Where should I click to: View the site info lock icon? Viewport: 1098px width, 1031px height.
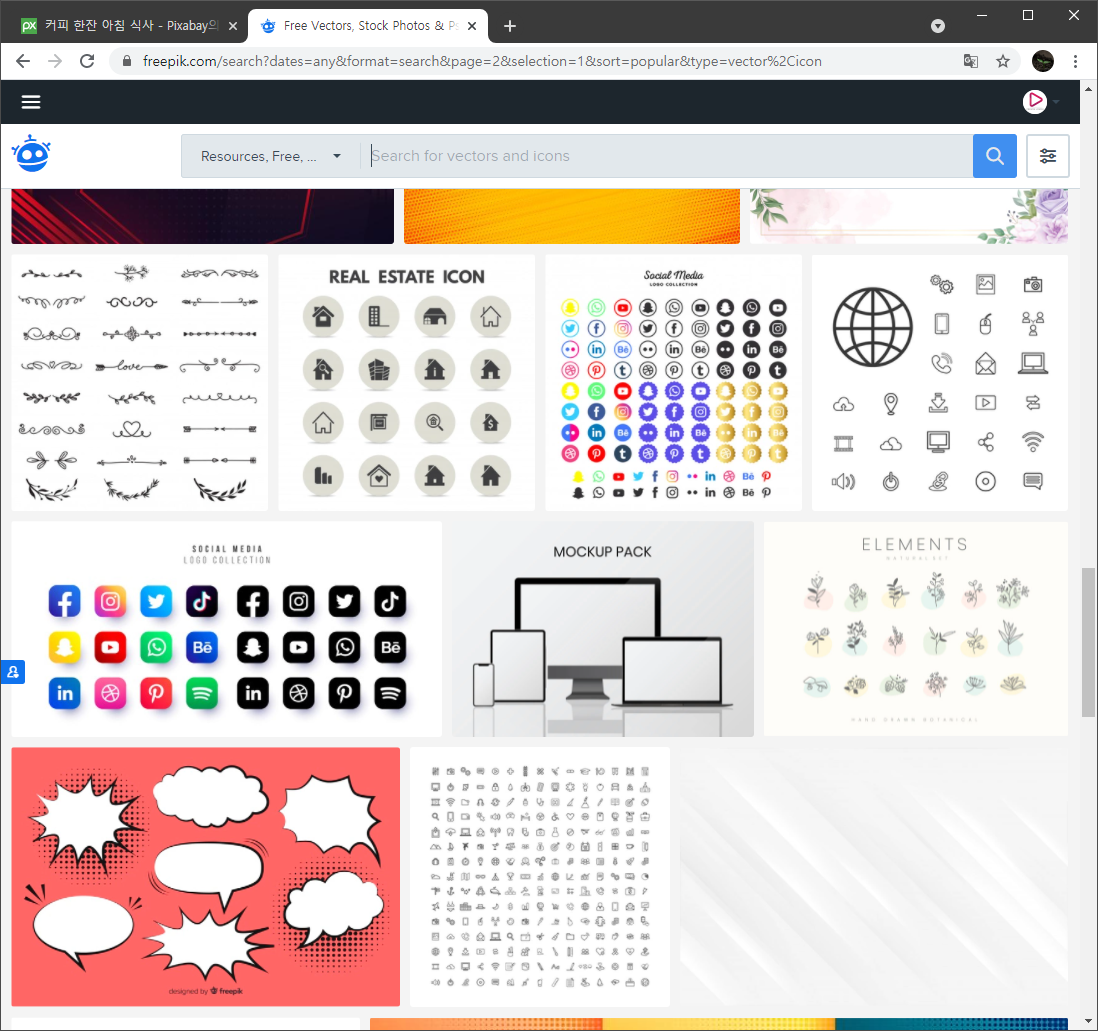(127, 61)
